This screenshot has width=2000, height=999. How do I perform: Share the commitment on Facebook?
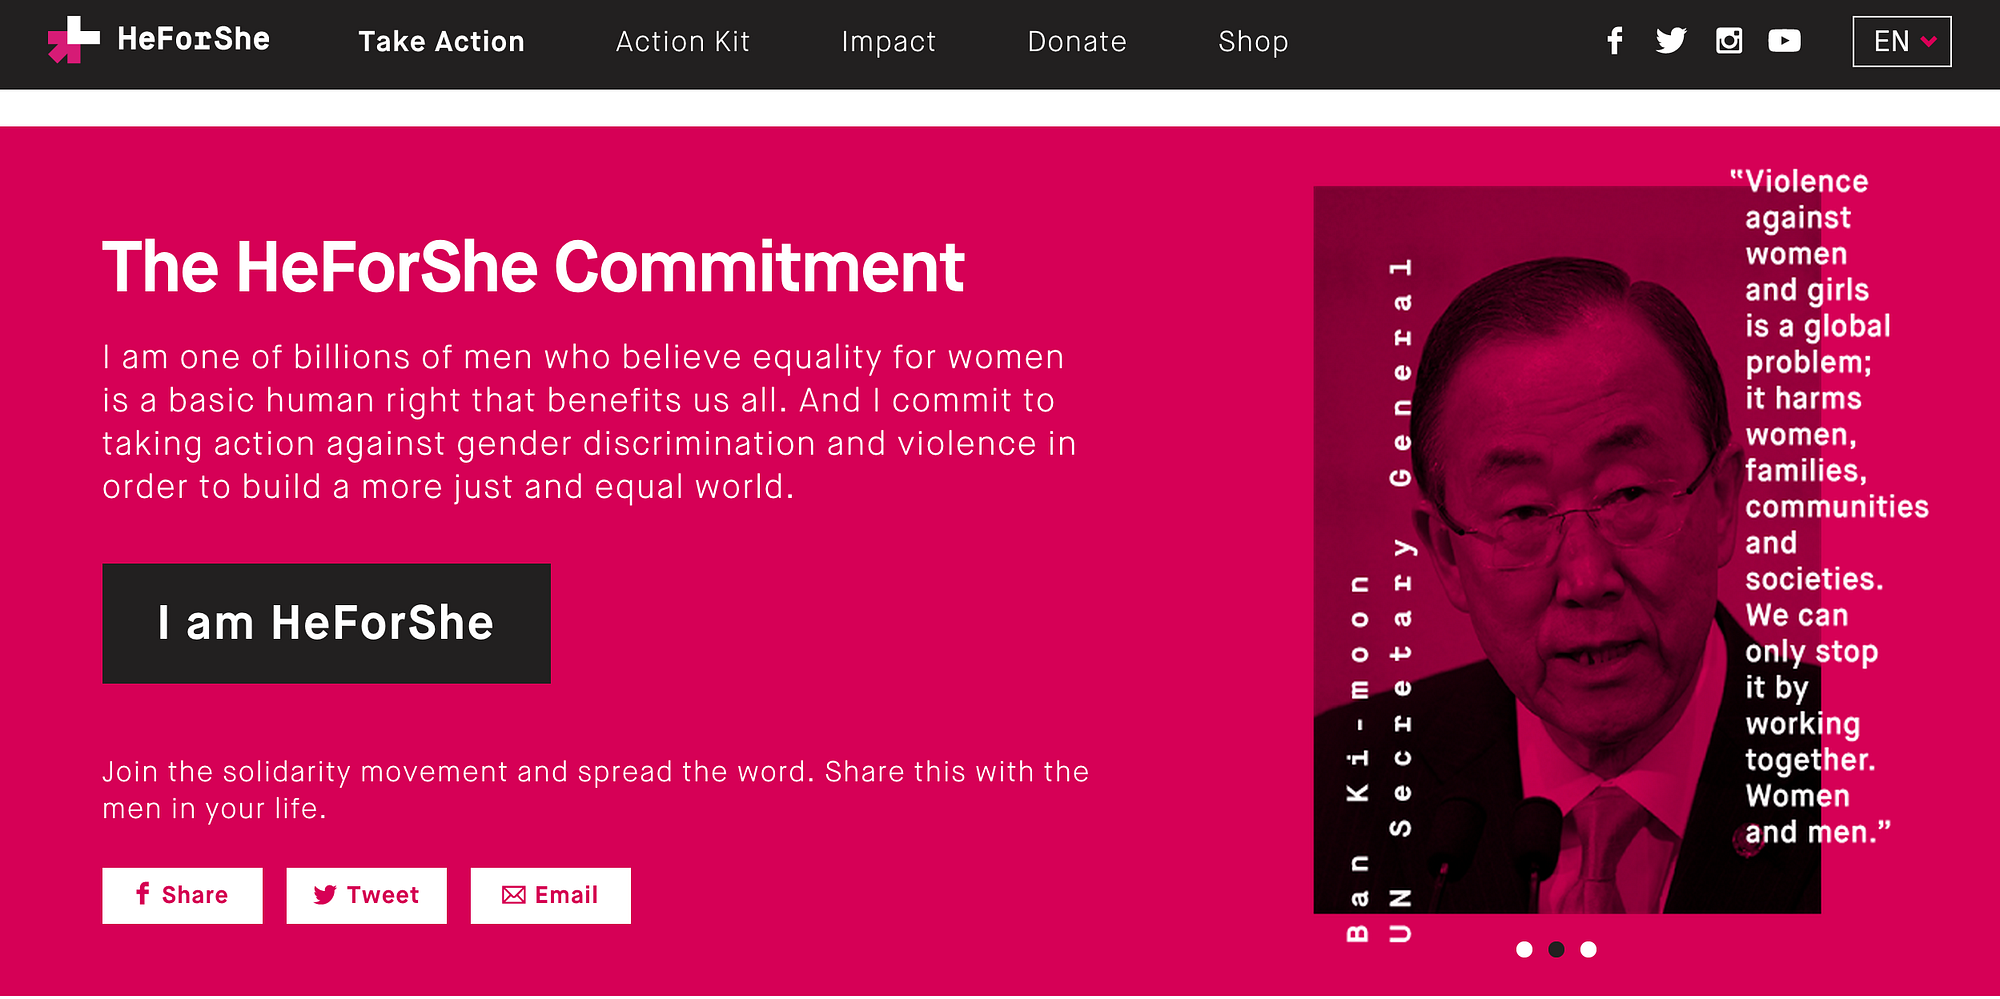[x=182, y=895]
